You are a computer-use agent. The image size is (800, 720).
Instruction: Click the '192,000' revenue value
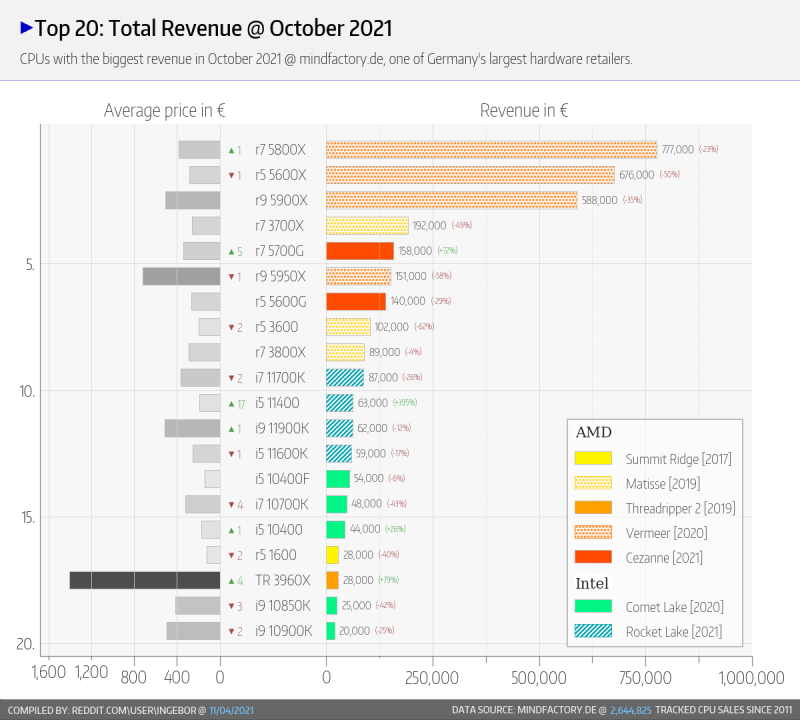click(429, 226)
